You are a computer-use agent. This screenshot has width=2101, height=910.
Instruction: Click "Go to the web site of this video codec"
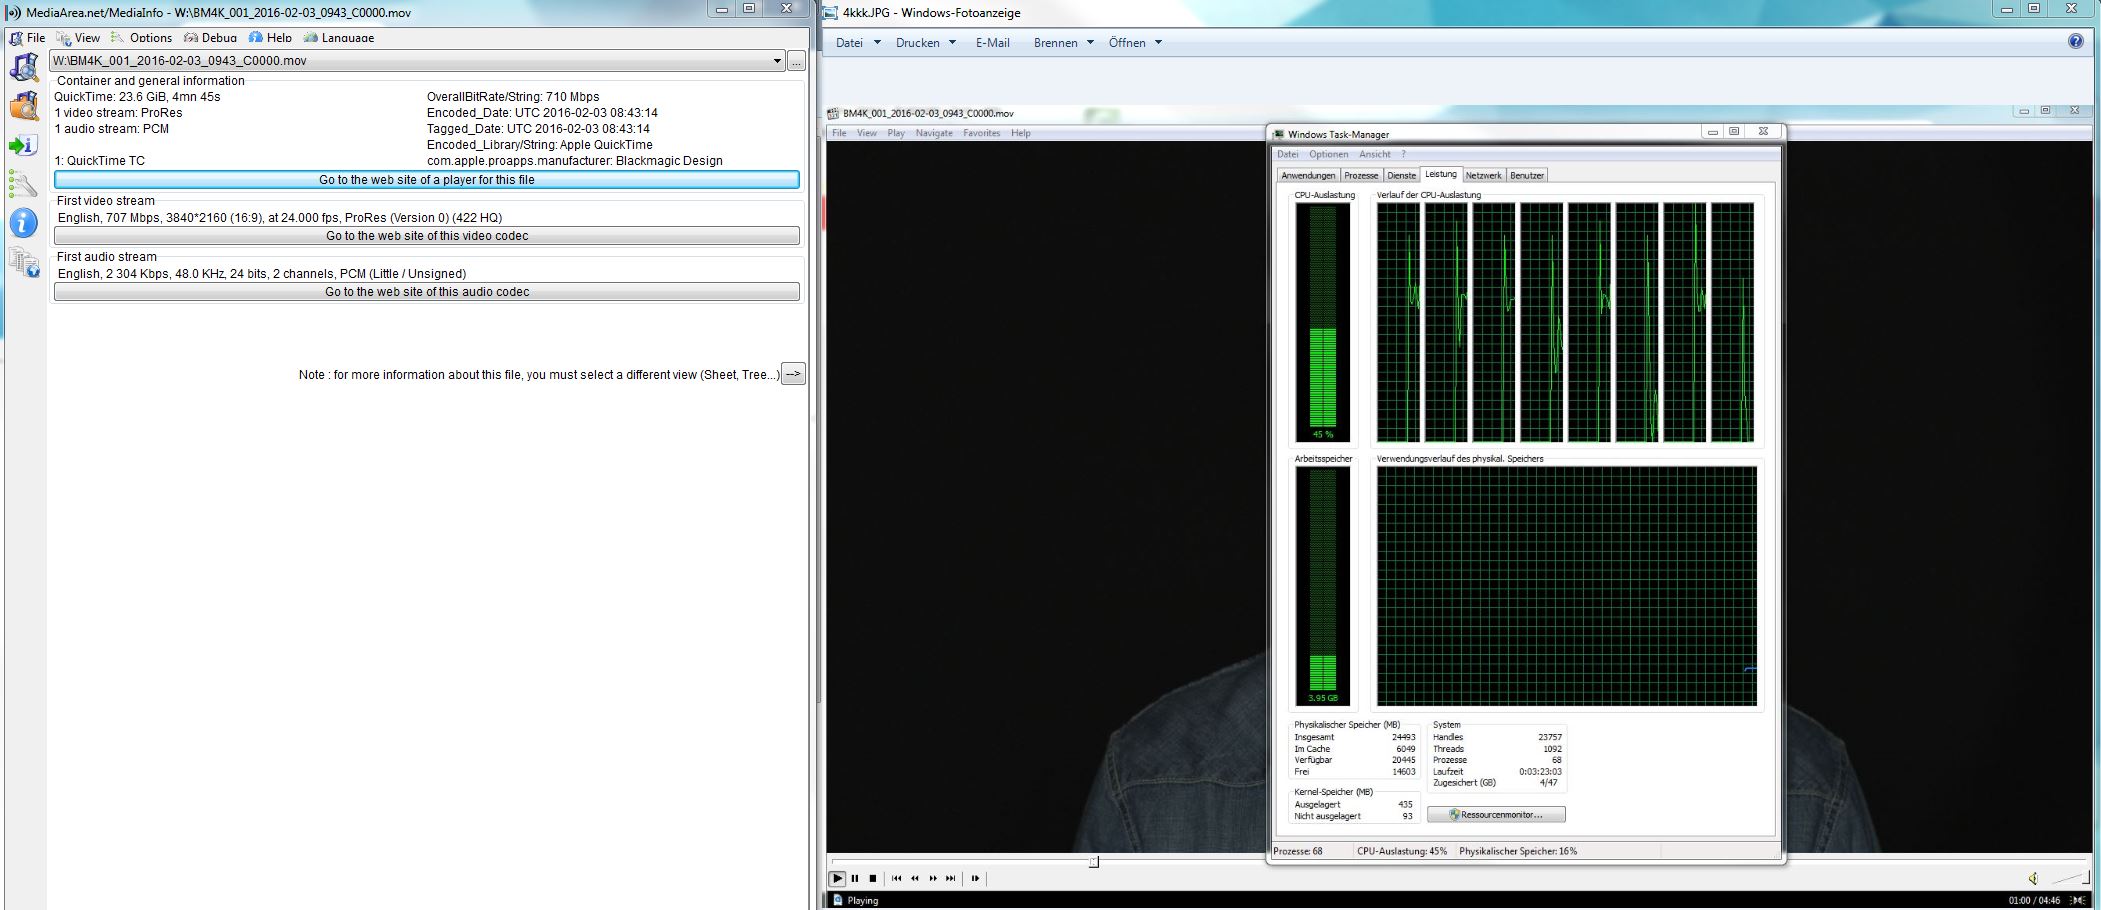pyautogui.click(x=427, y=236)
